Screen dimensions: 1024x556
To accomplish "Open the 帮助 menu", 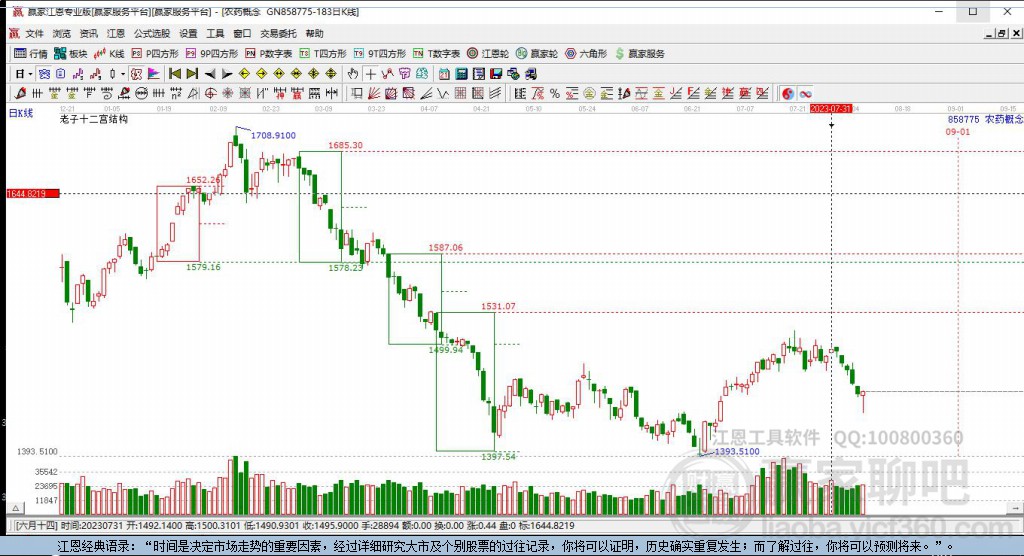I will tap(314, 33).
